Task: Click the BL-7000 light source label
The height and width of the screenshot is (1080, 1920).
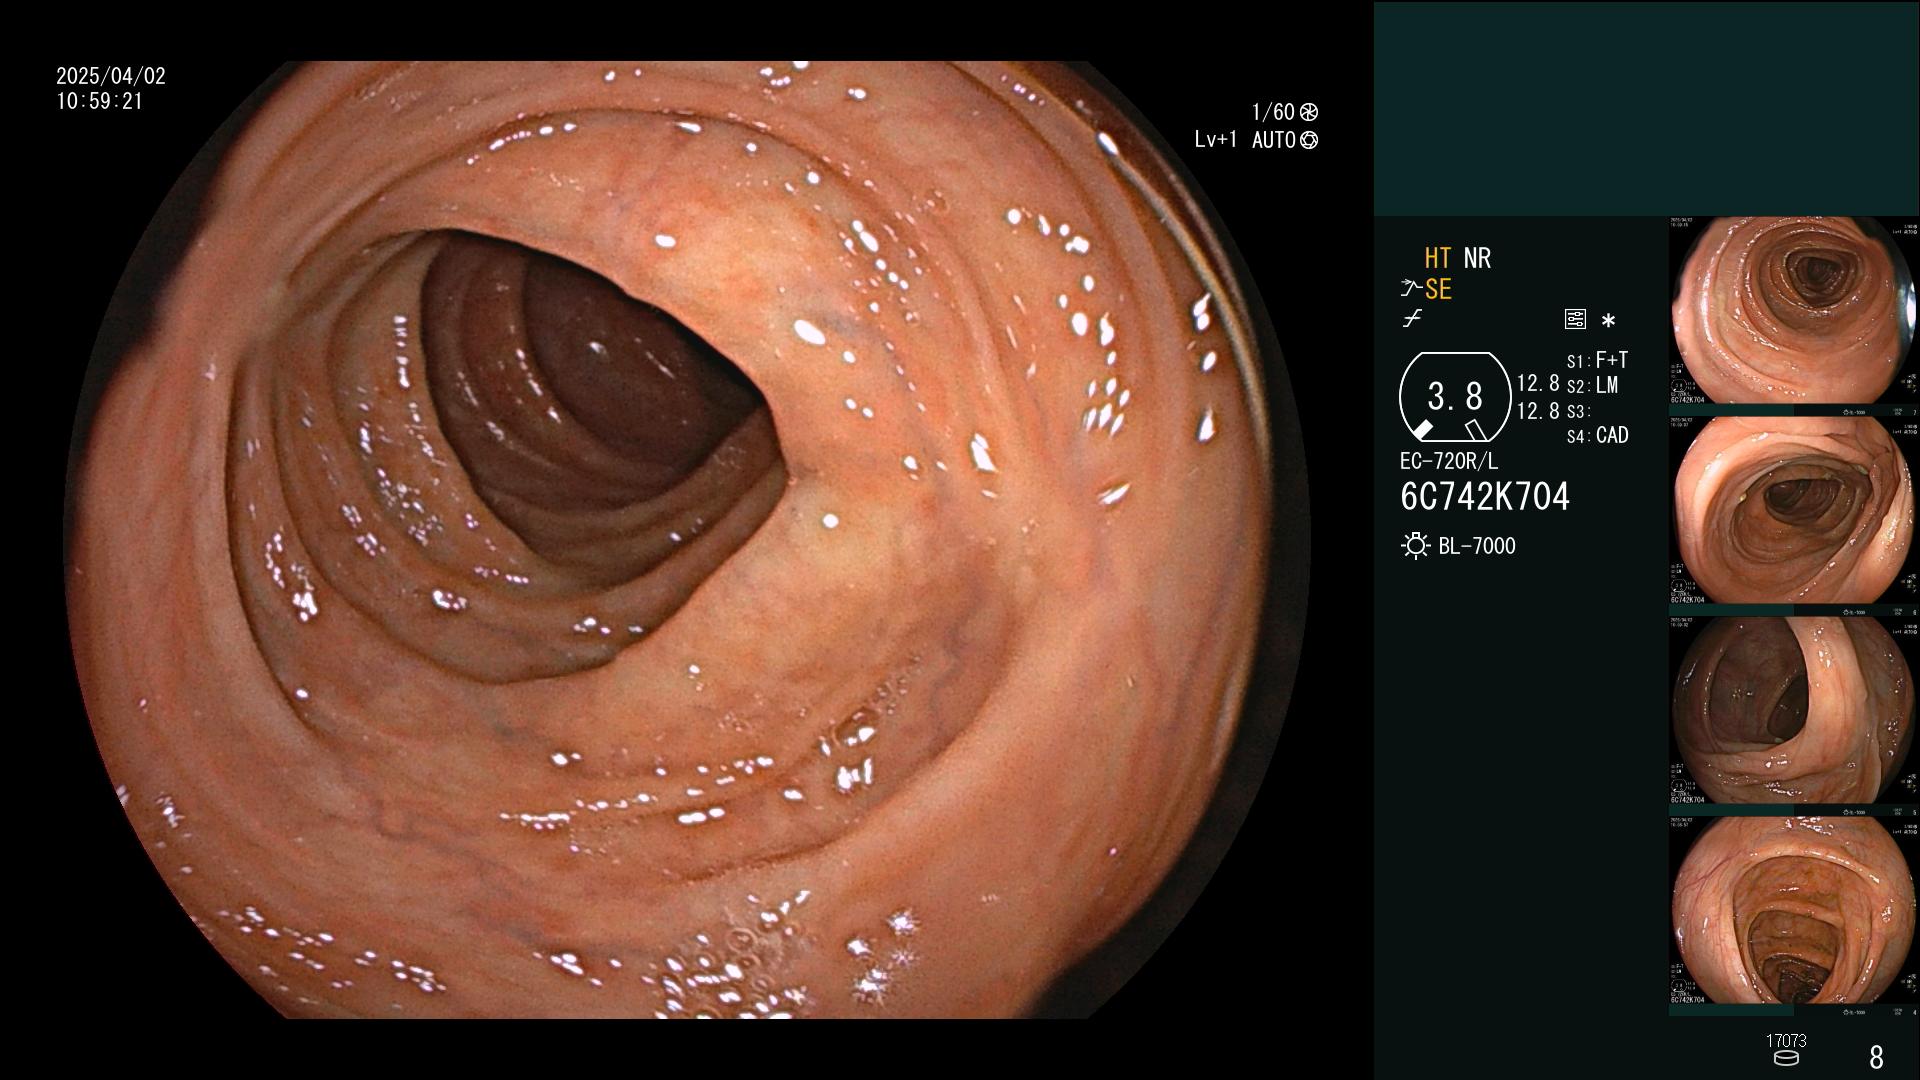Action: [x=1477, y=546]
